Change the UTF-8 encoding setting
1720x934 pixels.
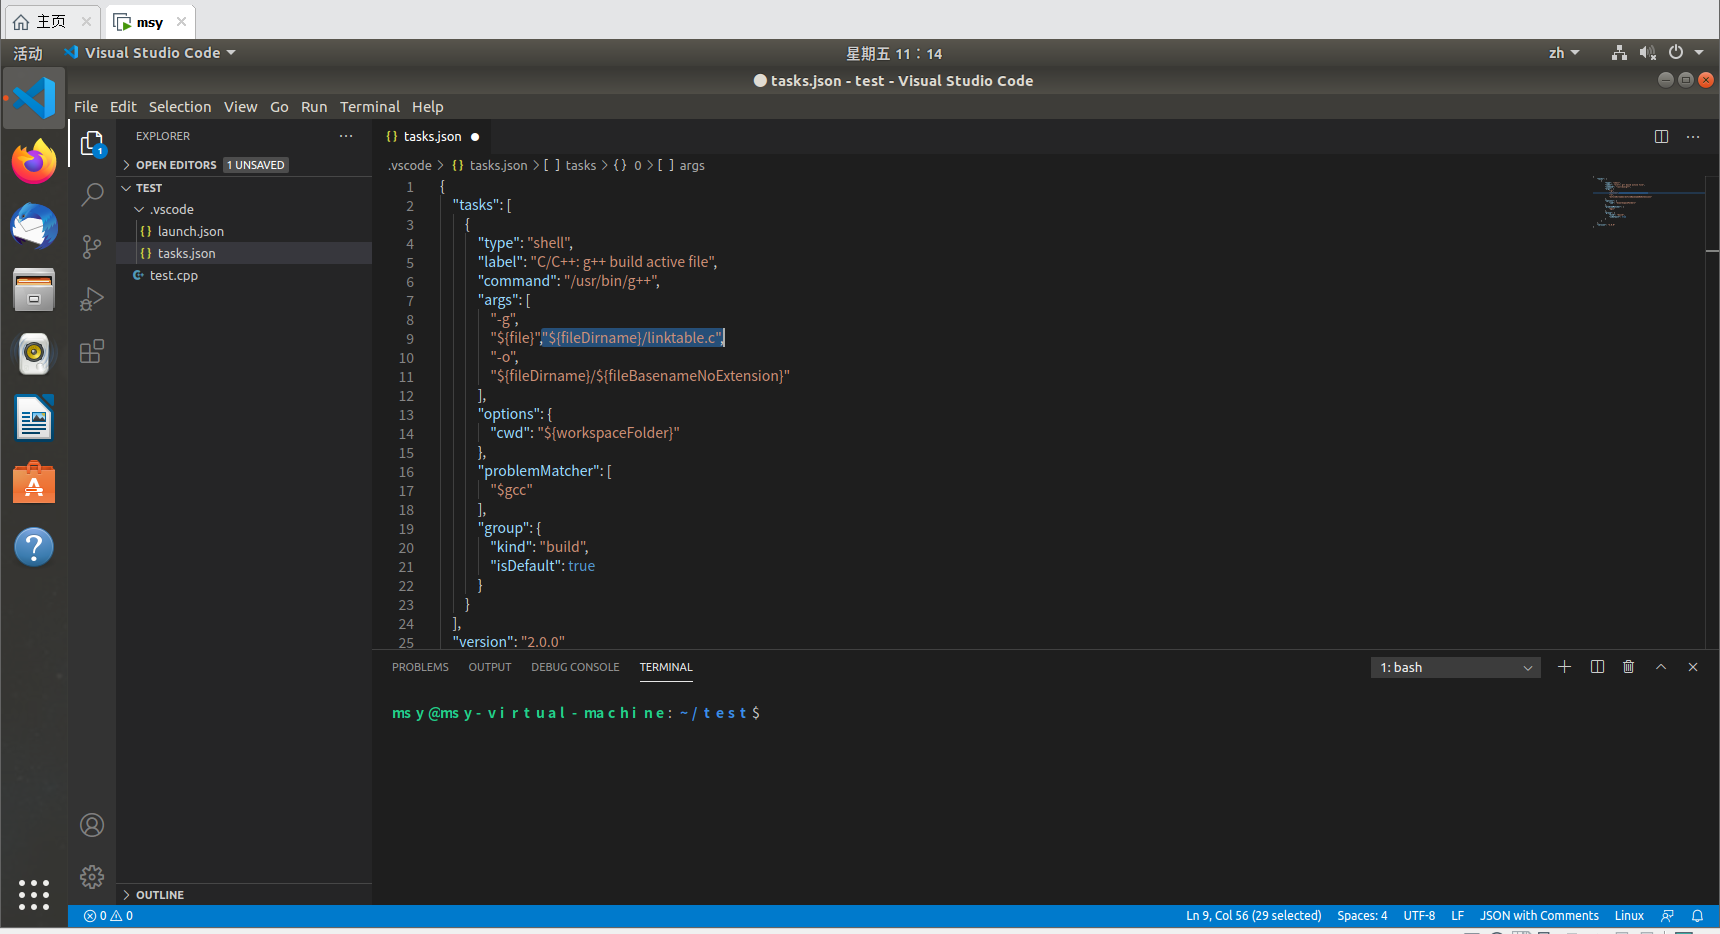tap(1419, 916)
